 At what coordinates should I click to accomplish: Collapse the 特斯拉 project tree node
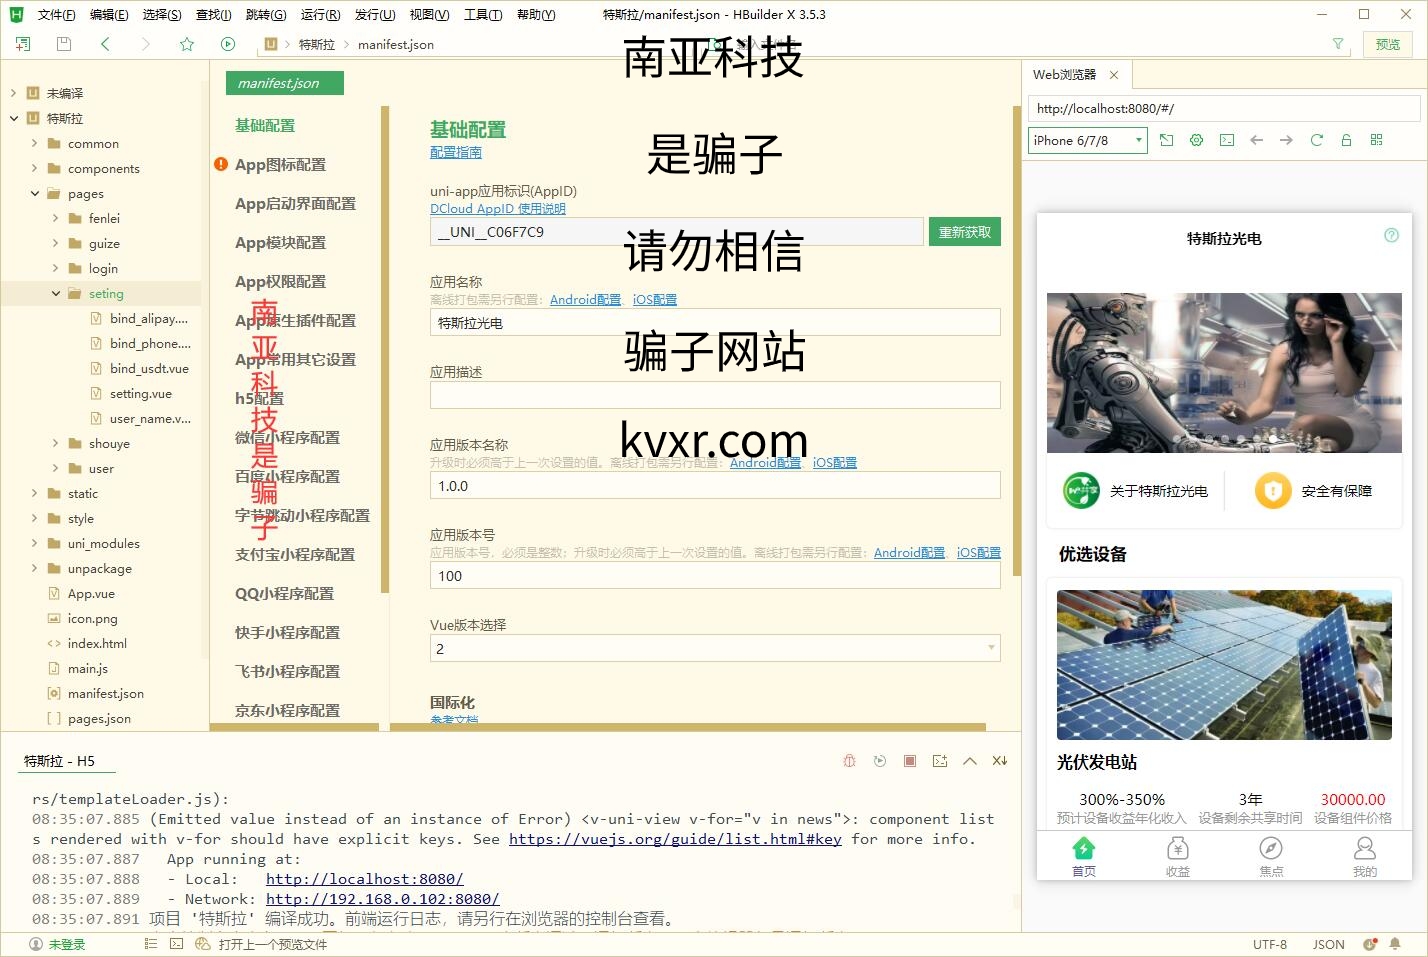tap(14, 118)
